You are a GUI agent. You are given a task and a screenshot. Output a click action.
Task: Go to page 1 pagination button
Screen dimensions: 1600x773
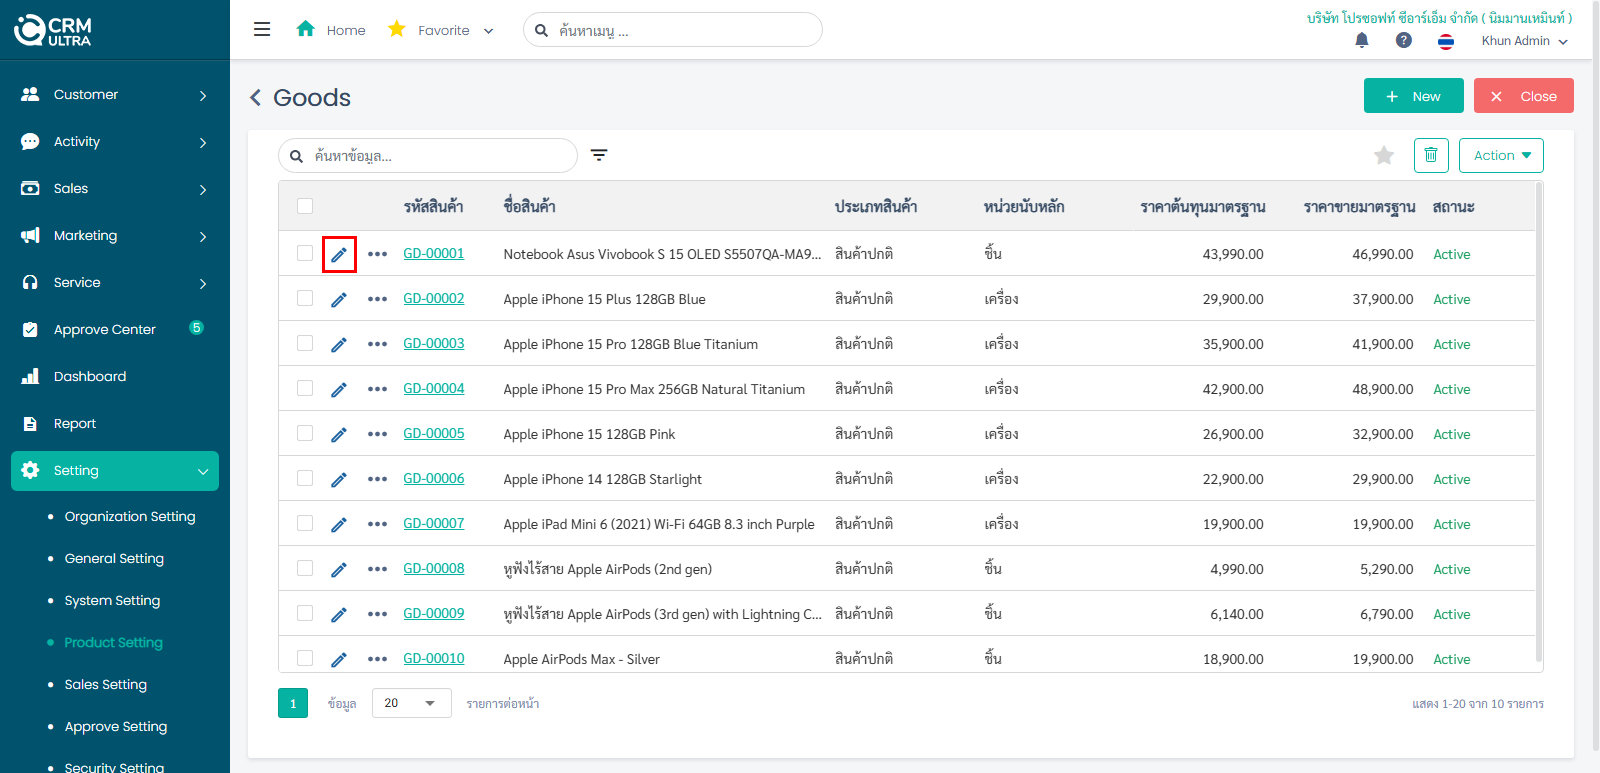(x=293, y=703)
